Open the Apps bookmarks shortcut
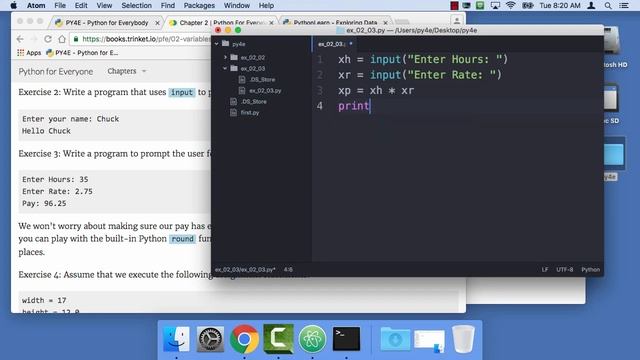This screenshot has width=640, height=360. coord(29,53)
